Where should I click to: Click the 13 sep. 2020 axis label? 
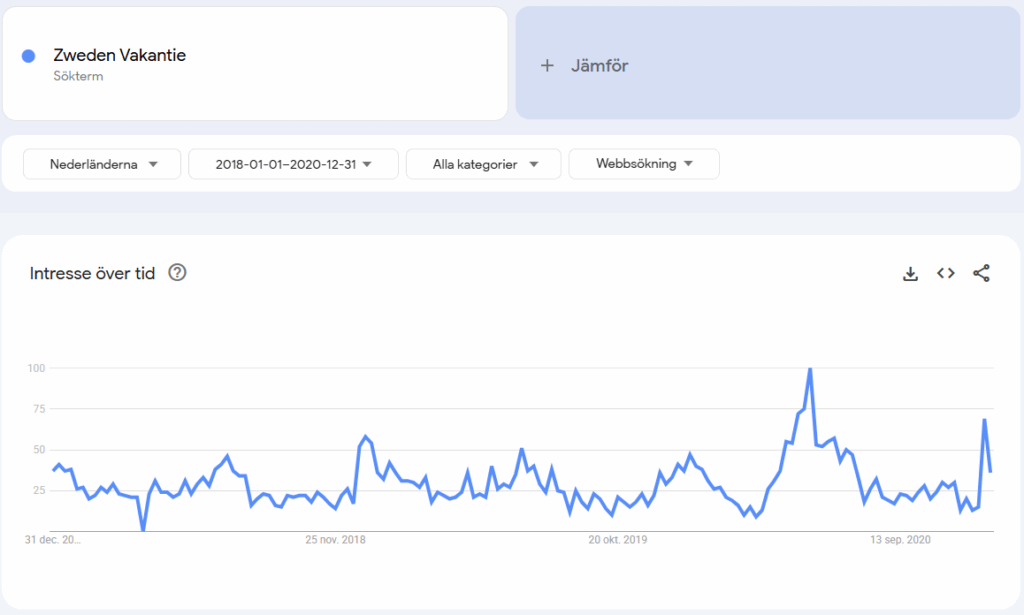(x=900, y=540)
